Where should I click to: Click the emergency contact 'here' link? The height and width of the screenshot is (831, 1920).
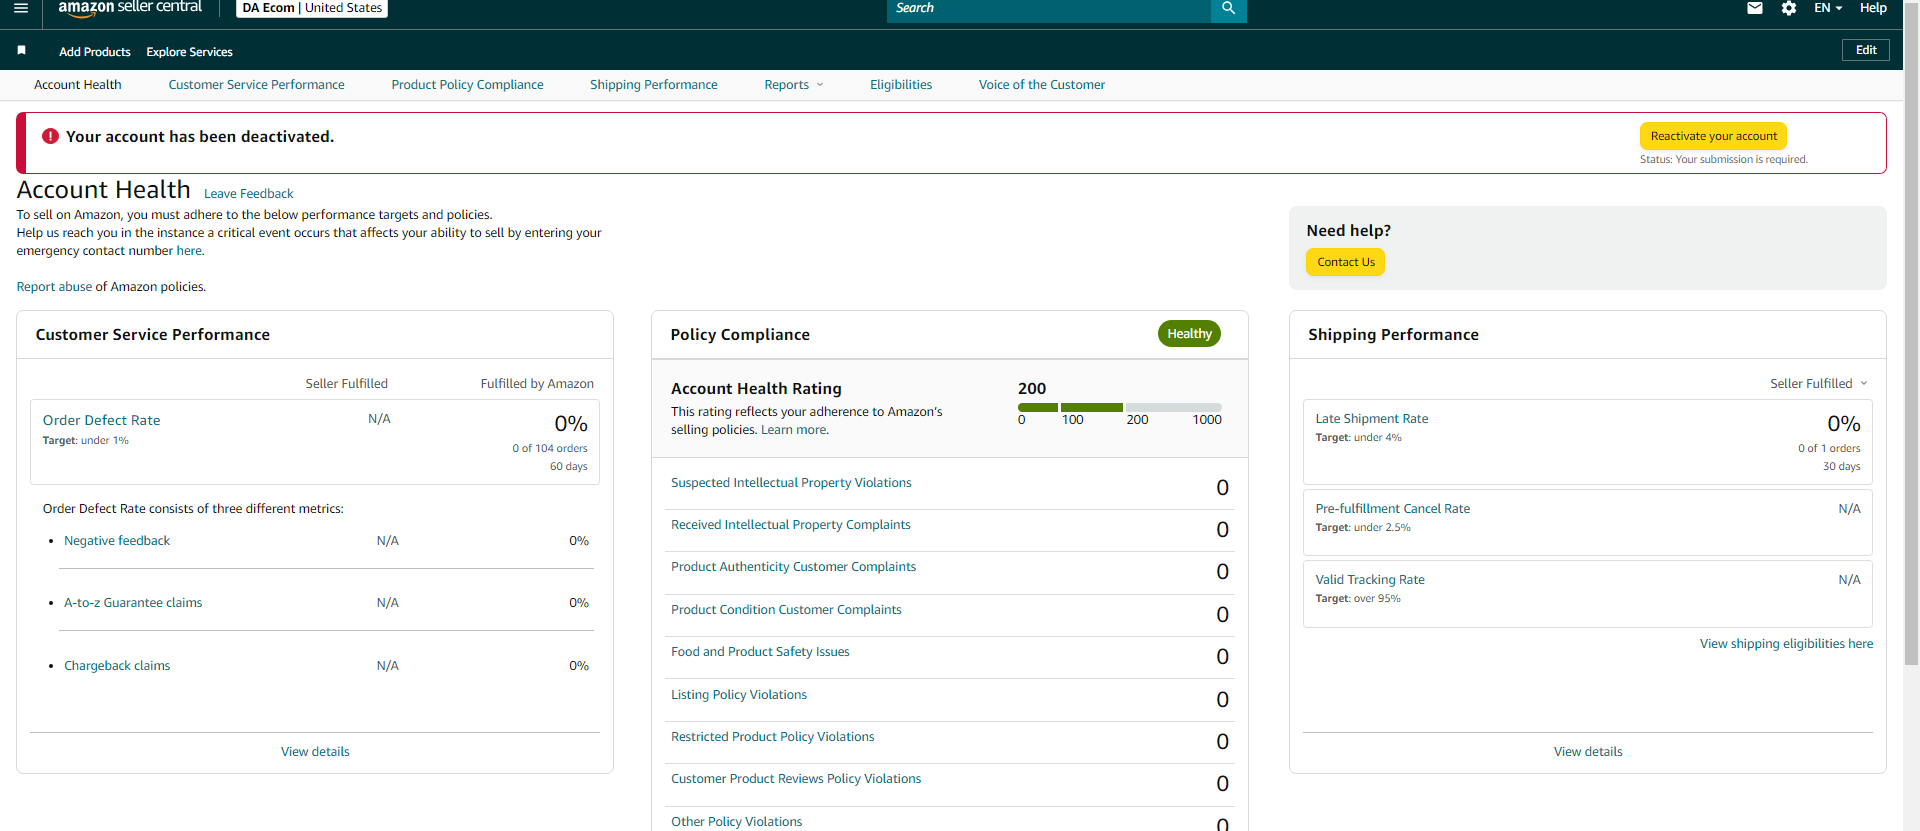pyautogui.click(x=189, y=251)
